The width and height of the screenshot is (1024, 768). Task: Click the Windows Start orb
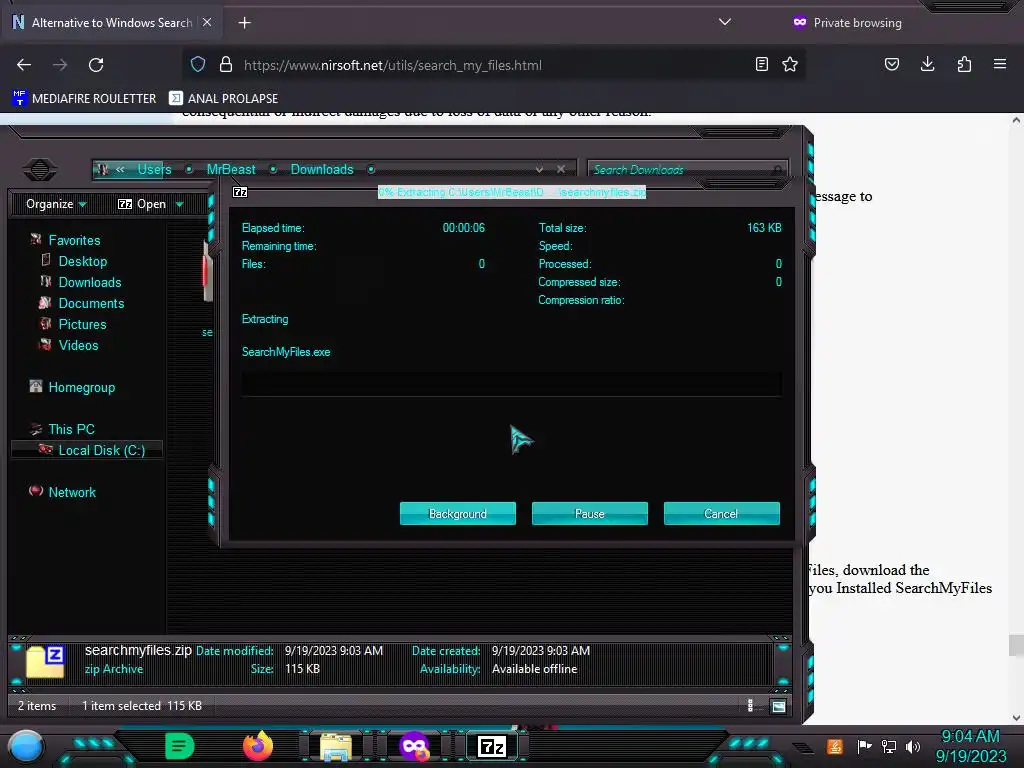coord(26,746)
